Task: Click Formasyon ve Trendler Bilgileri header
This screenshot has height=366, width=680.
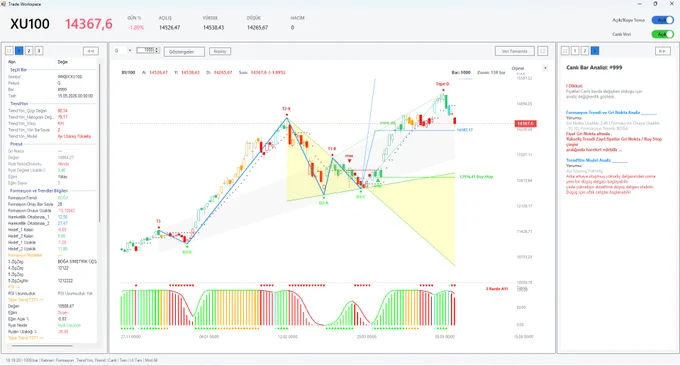Action: (39, 191)
